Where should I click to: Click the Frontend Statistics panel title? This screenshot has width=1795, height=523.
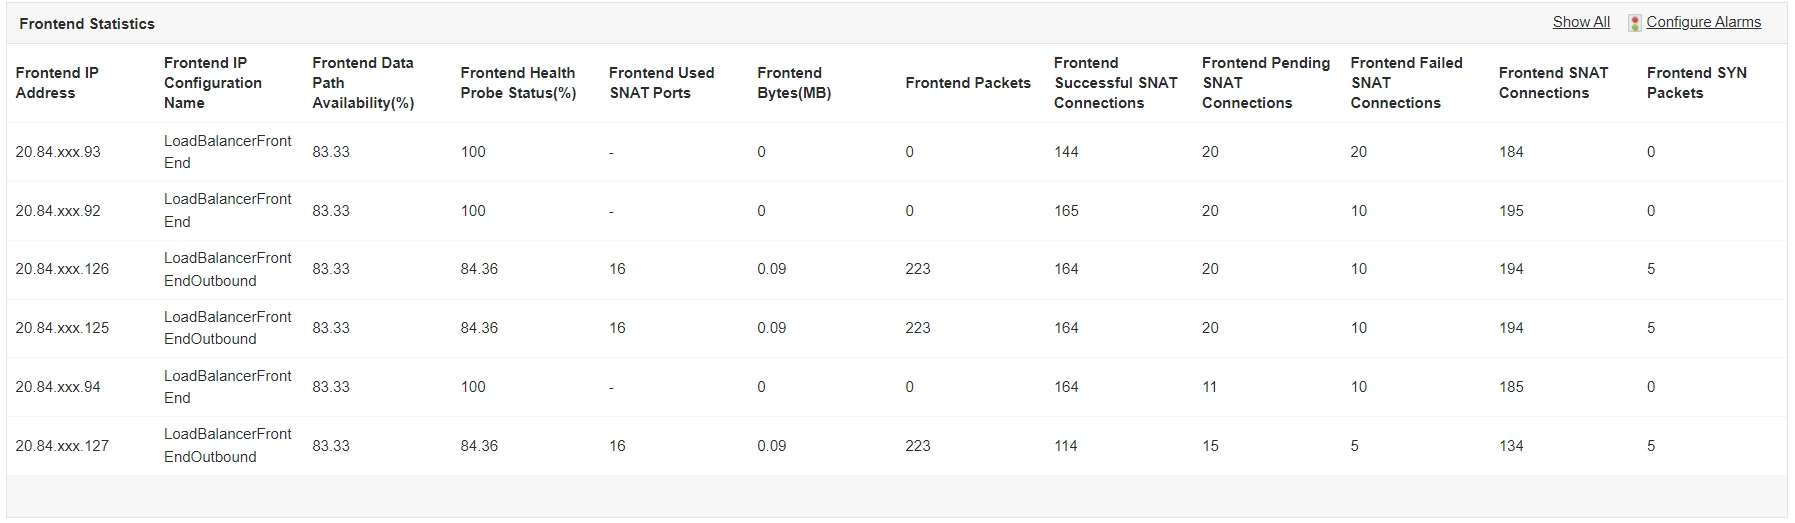click(x=87, y=24)
